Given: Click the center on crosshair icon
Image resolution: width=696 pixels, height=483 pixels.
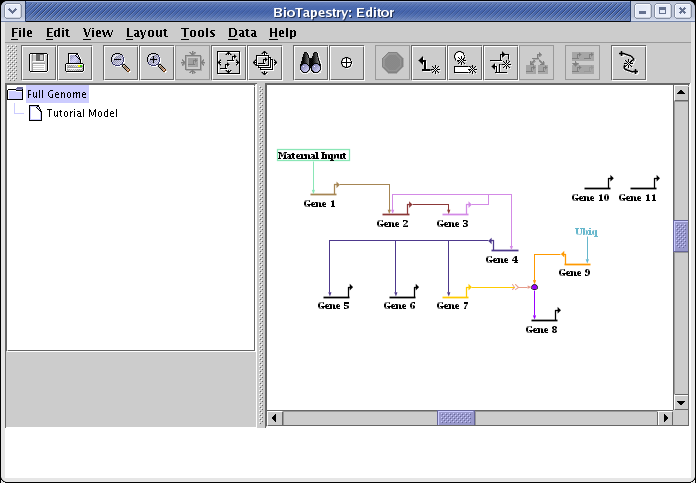Looking at the screenshot, I should [346, 63].
